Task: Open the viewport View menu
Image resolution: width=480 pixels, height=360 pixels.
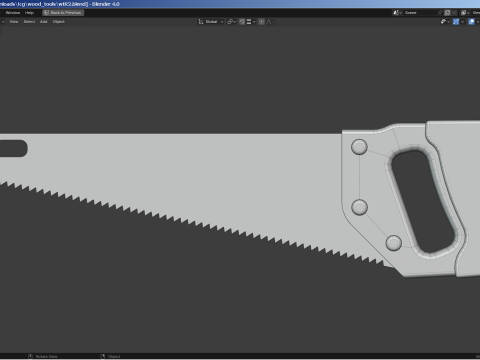Action: pos(14,22)
